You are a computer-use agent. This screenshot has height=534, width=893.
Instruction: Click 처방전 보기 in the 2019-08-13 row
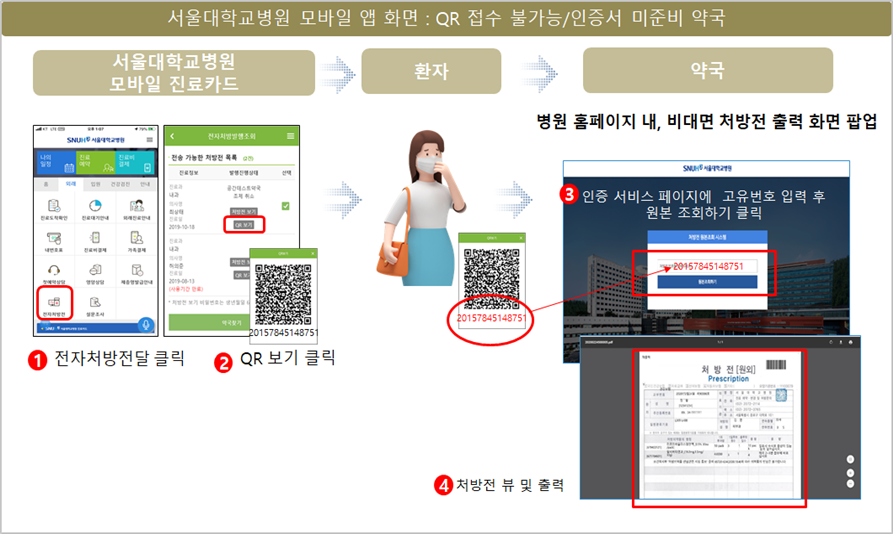[x=240, y=262]
